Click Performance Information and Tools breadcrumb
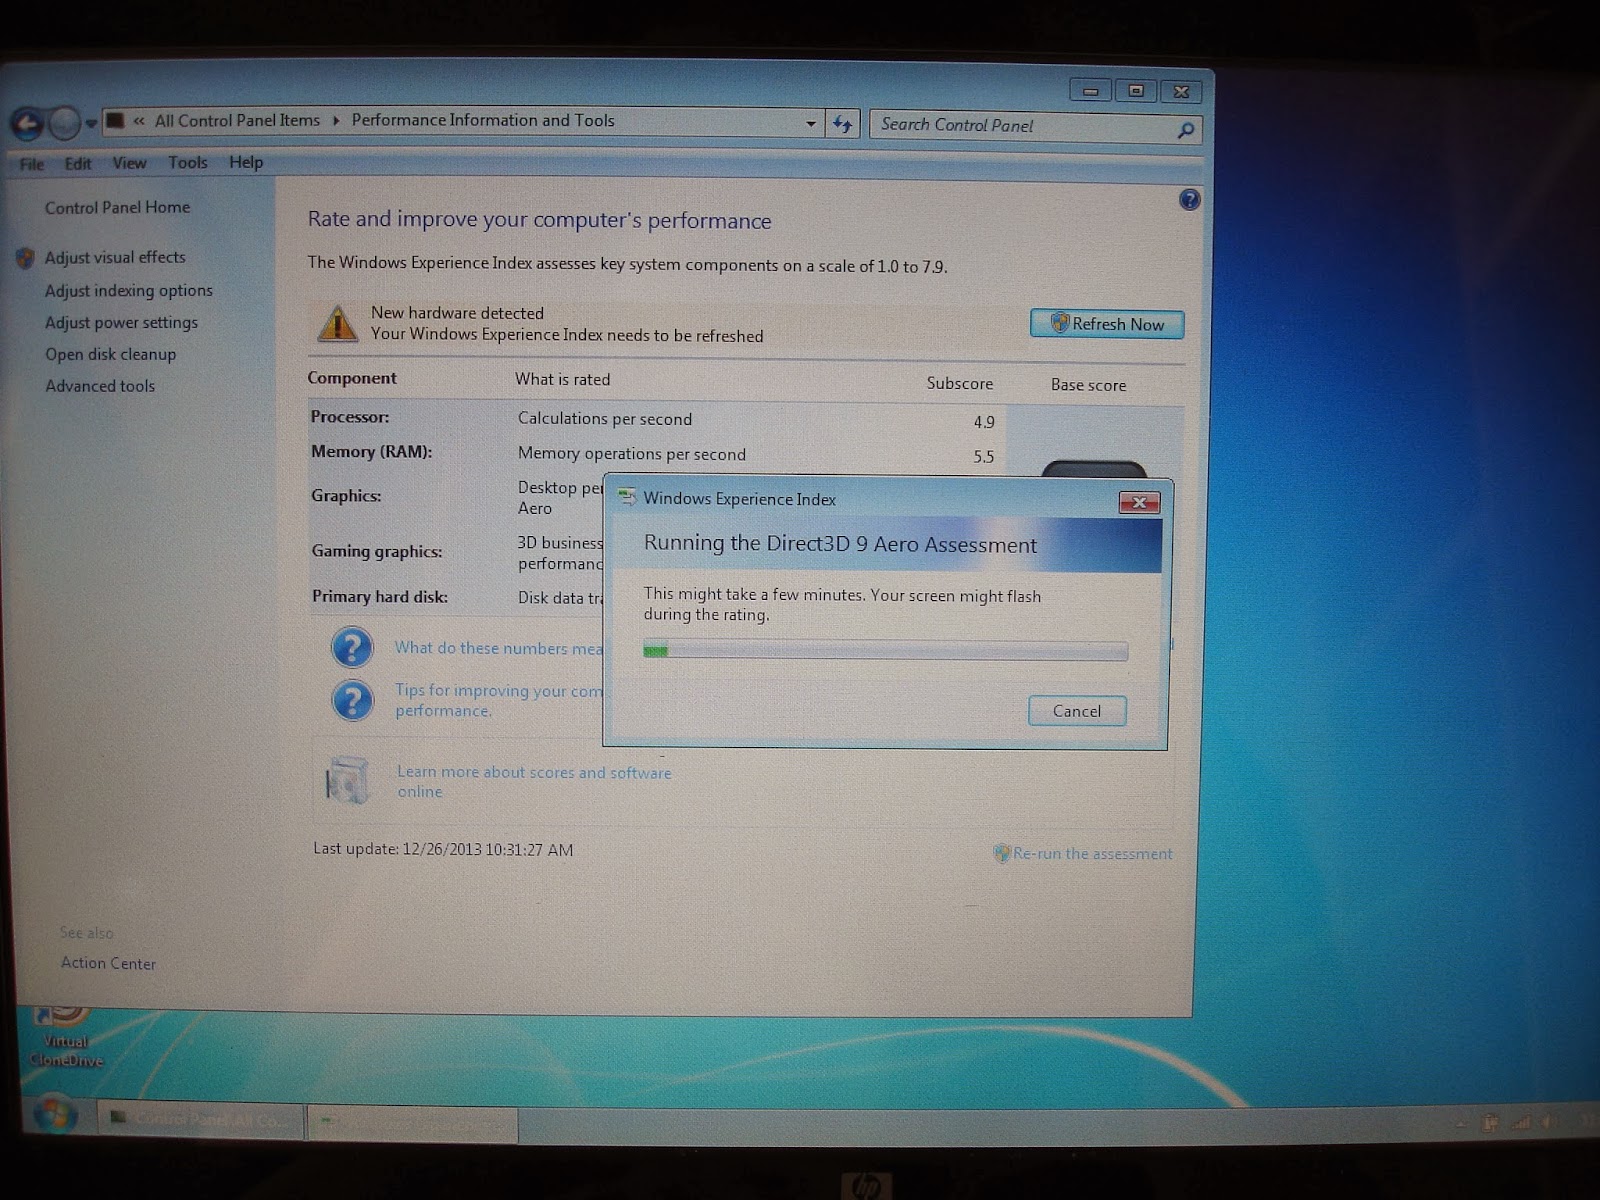 click(x=483, y=120)
